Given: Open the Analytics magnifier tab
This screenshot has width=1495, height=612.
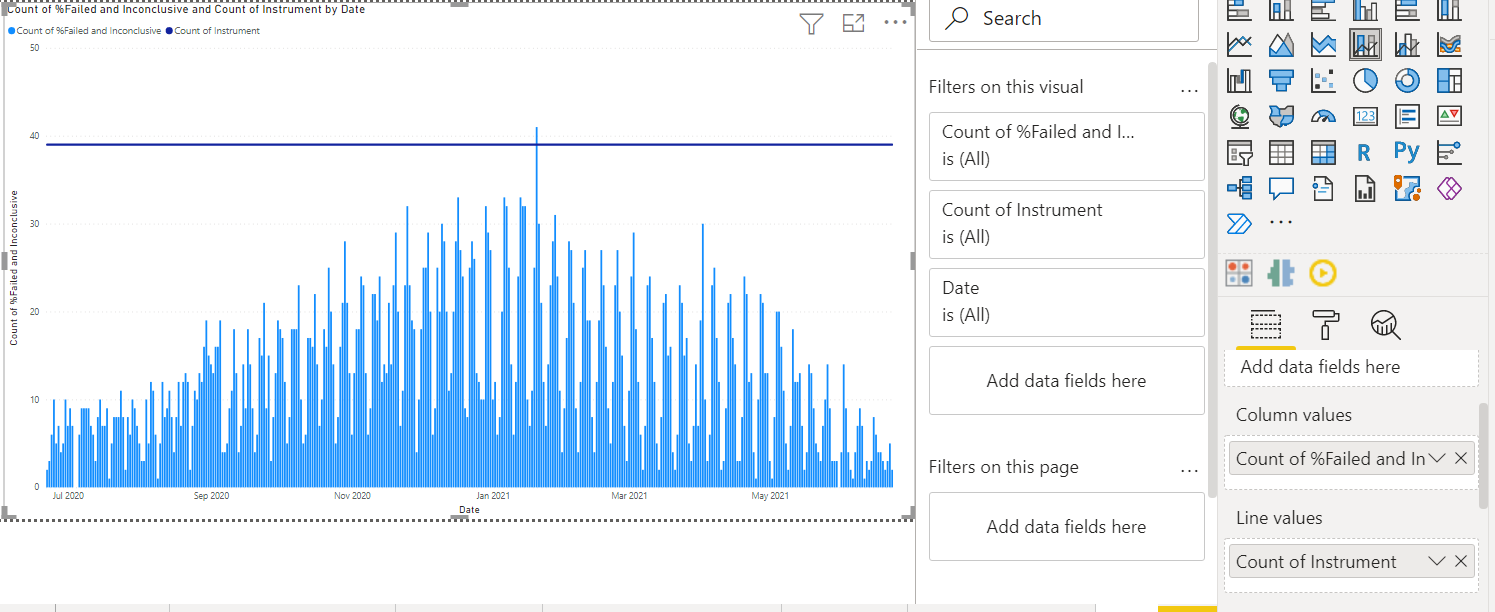Looking at the screenshot, I should pos(1386,324).
